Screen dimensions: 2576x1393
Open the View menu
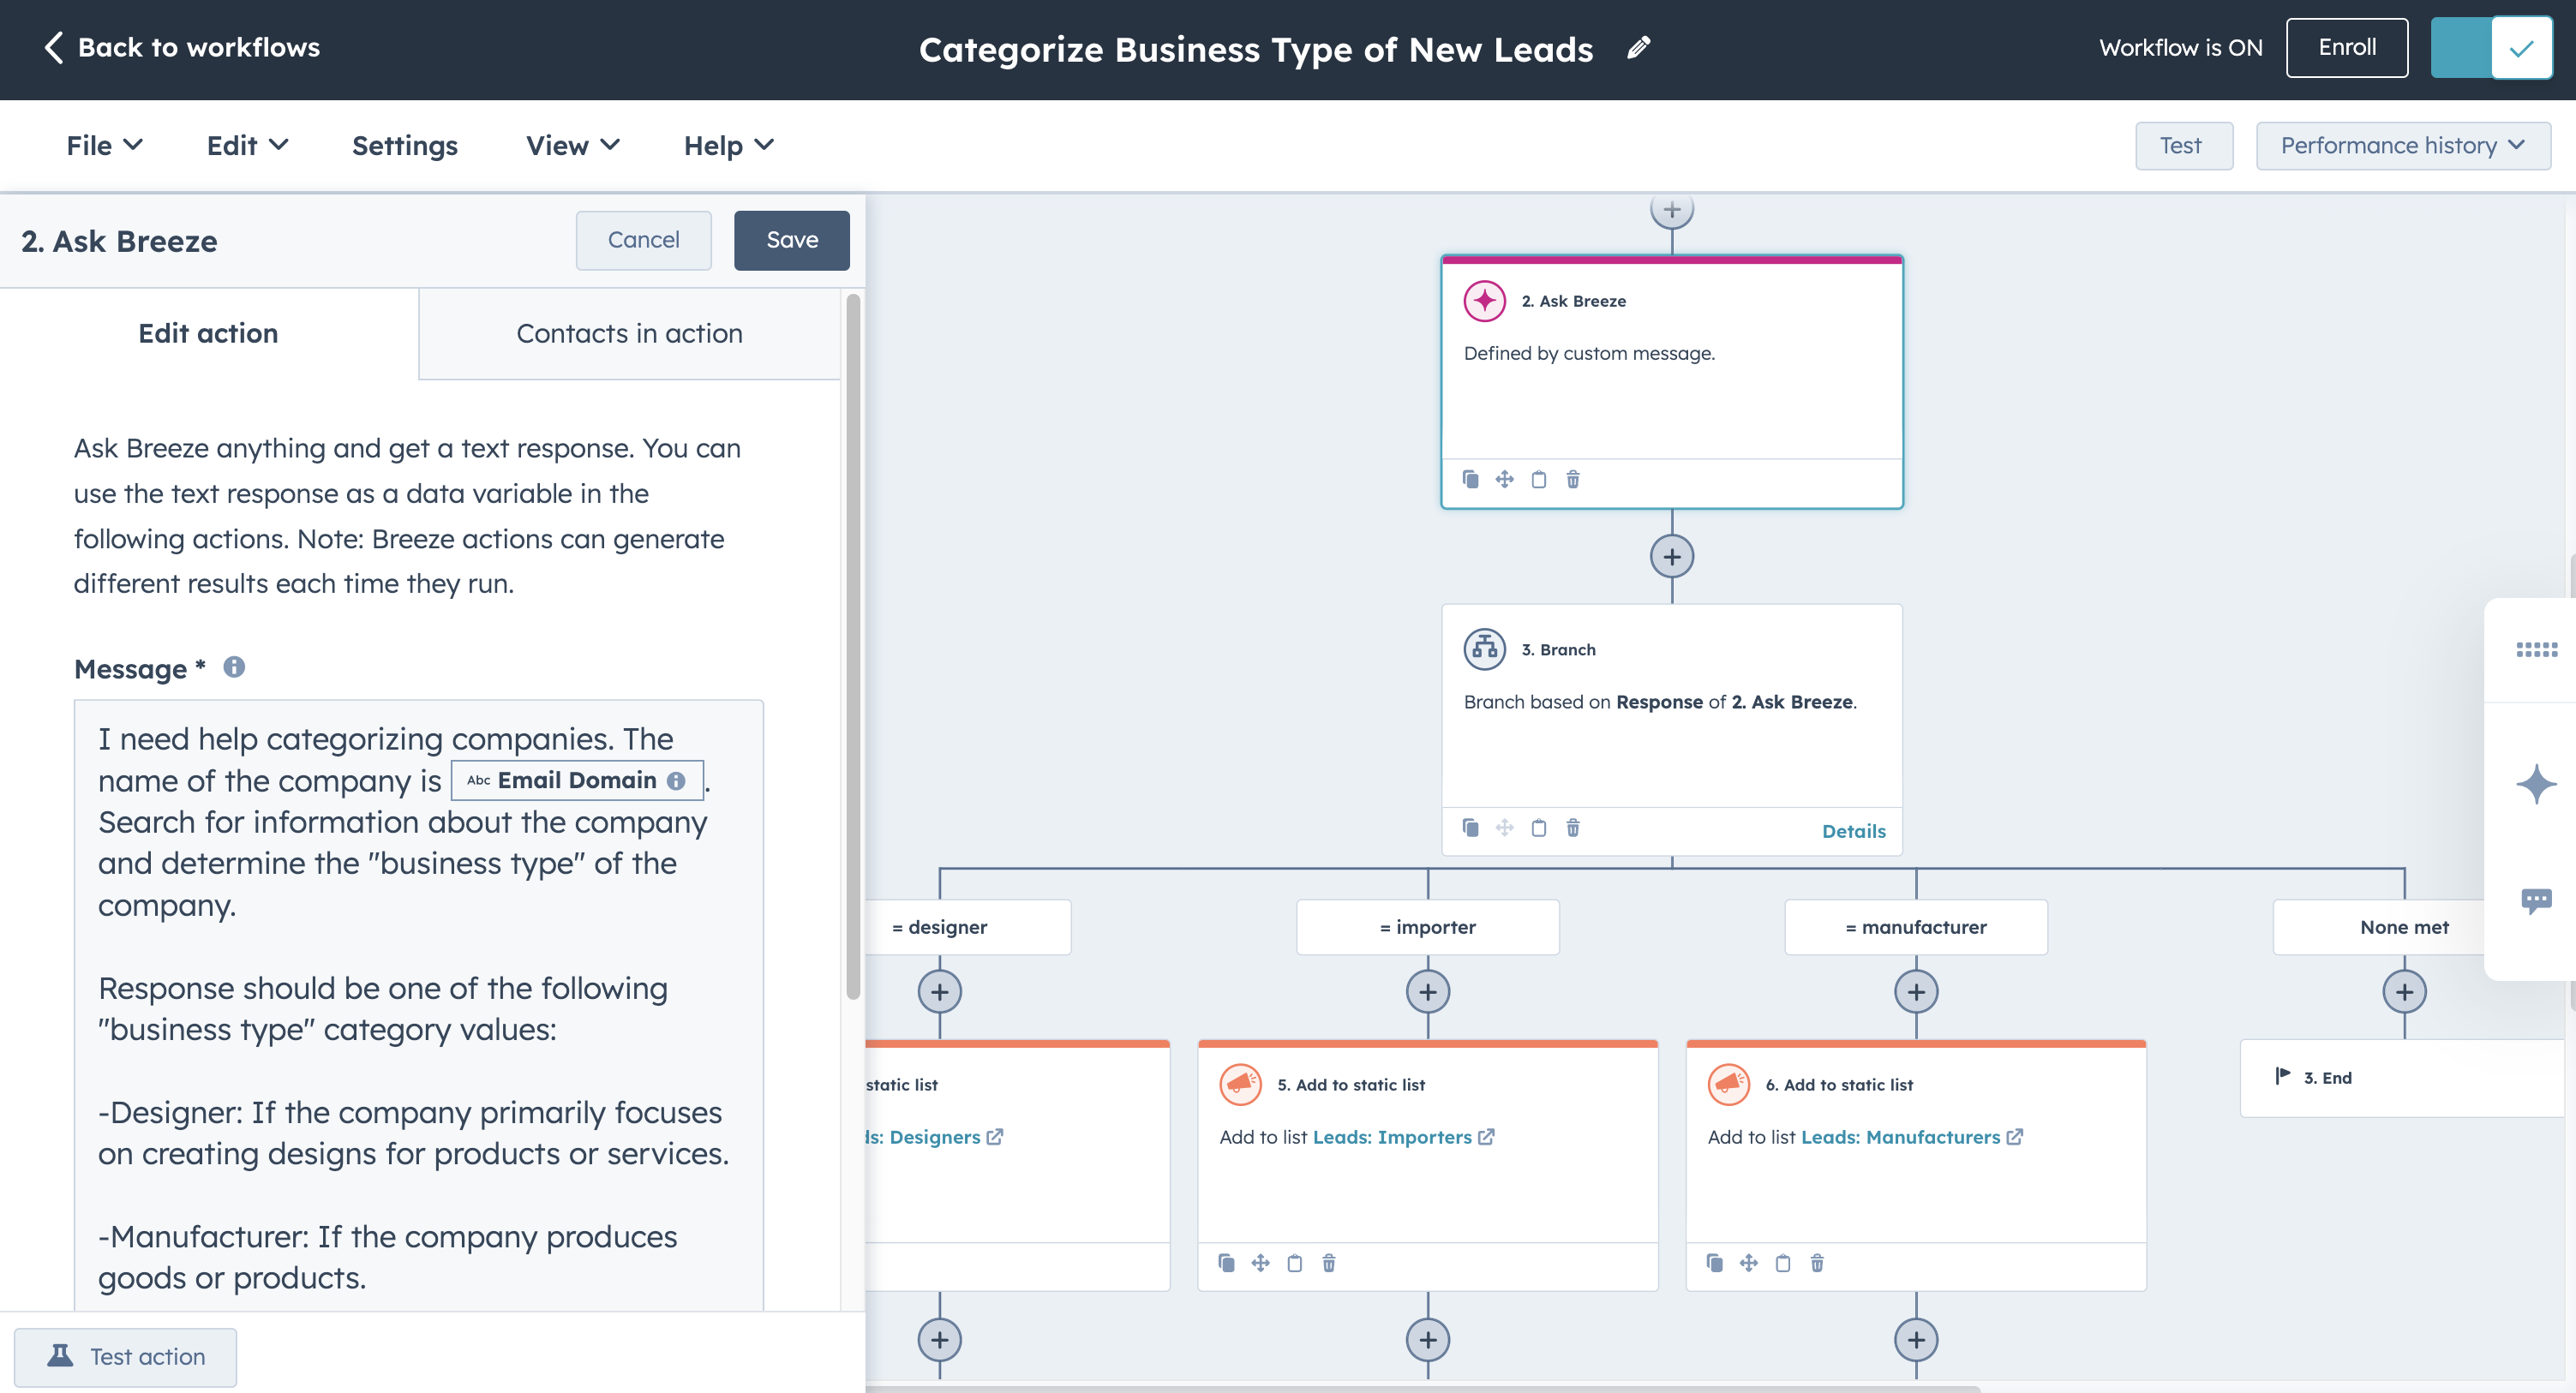pos(572,146)
